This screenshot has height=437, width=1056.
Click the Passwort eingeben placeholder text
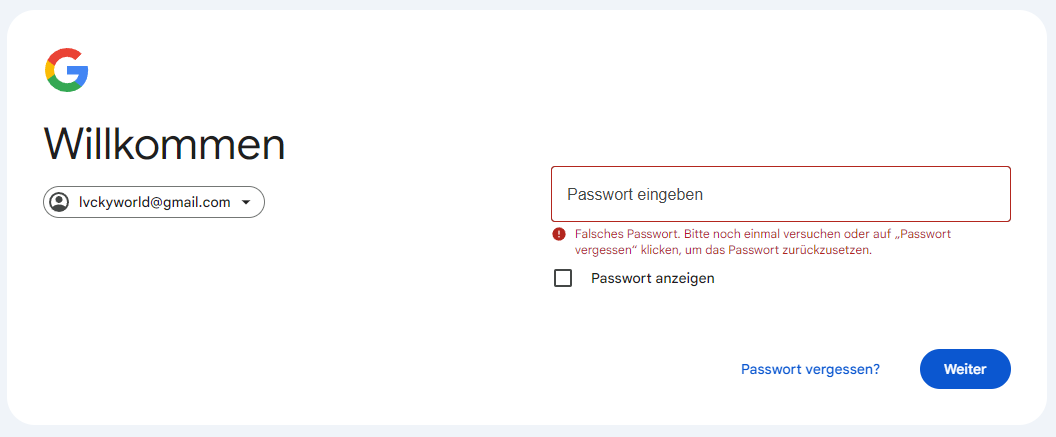(635, 194)
